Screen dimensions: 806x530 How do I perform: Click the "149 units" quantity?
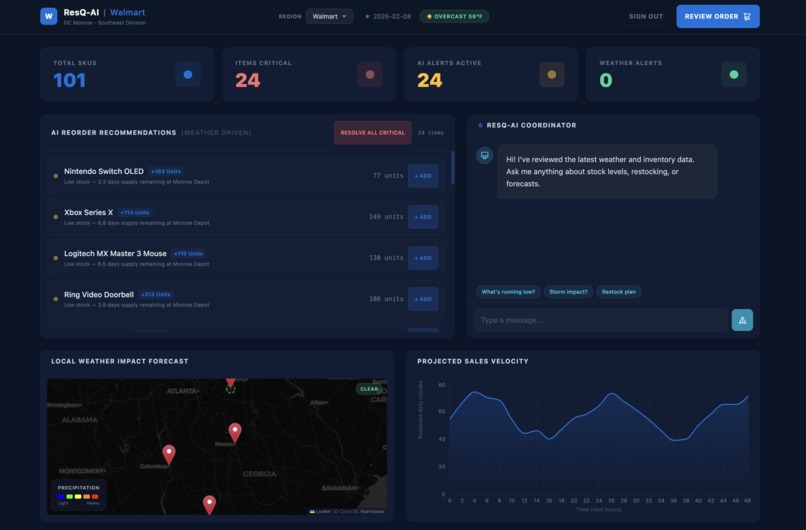coord(386,217)
